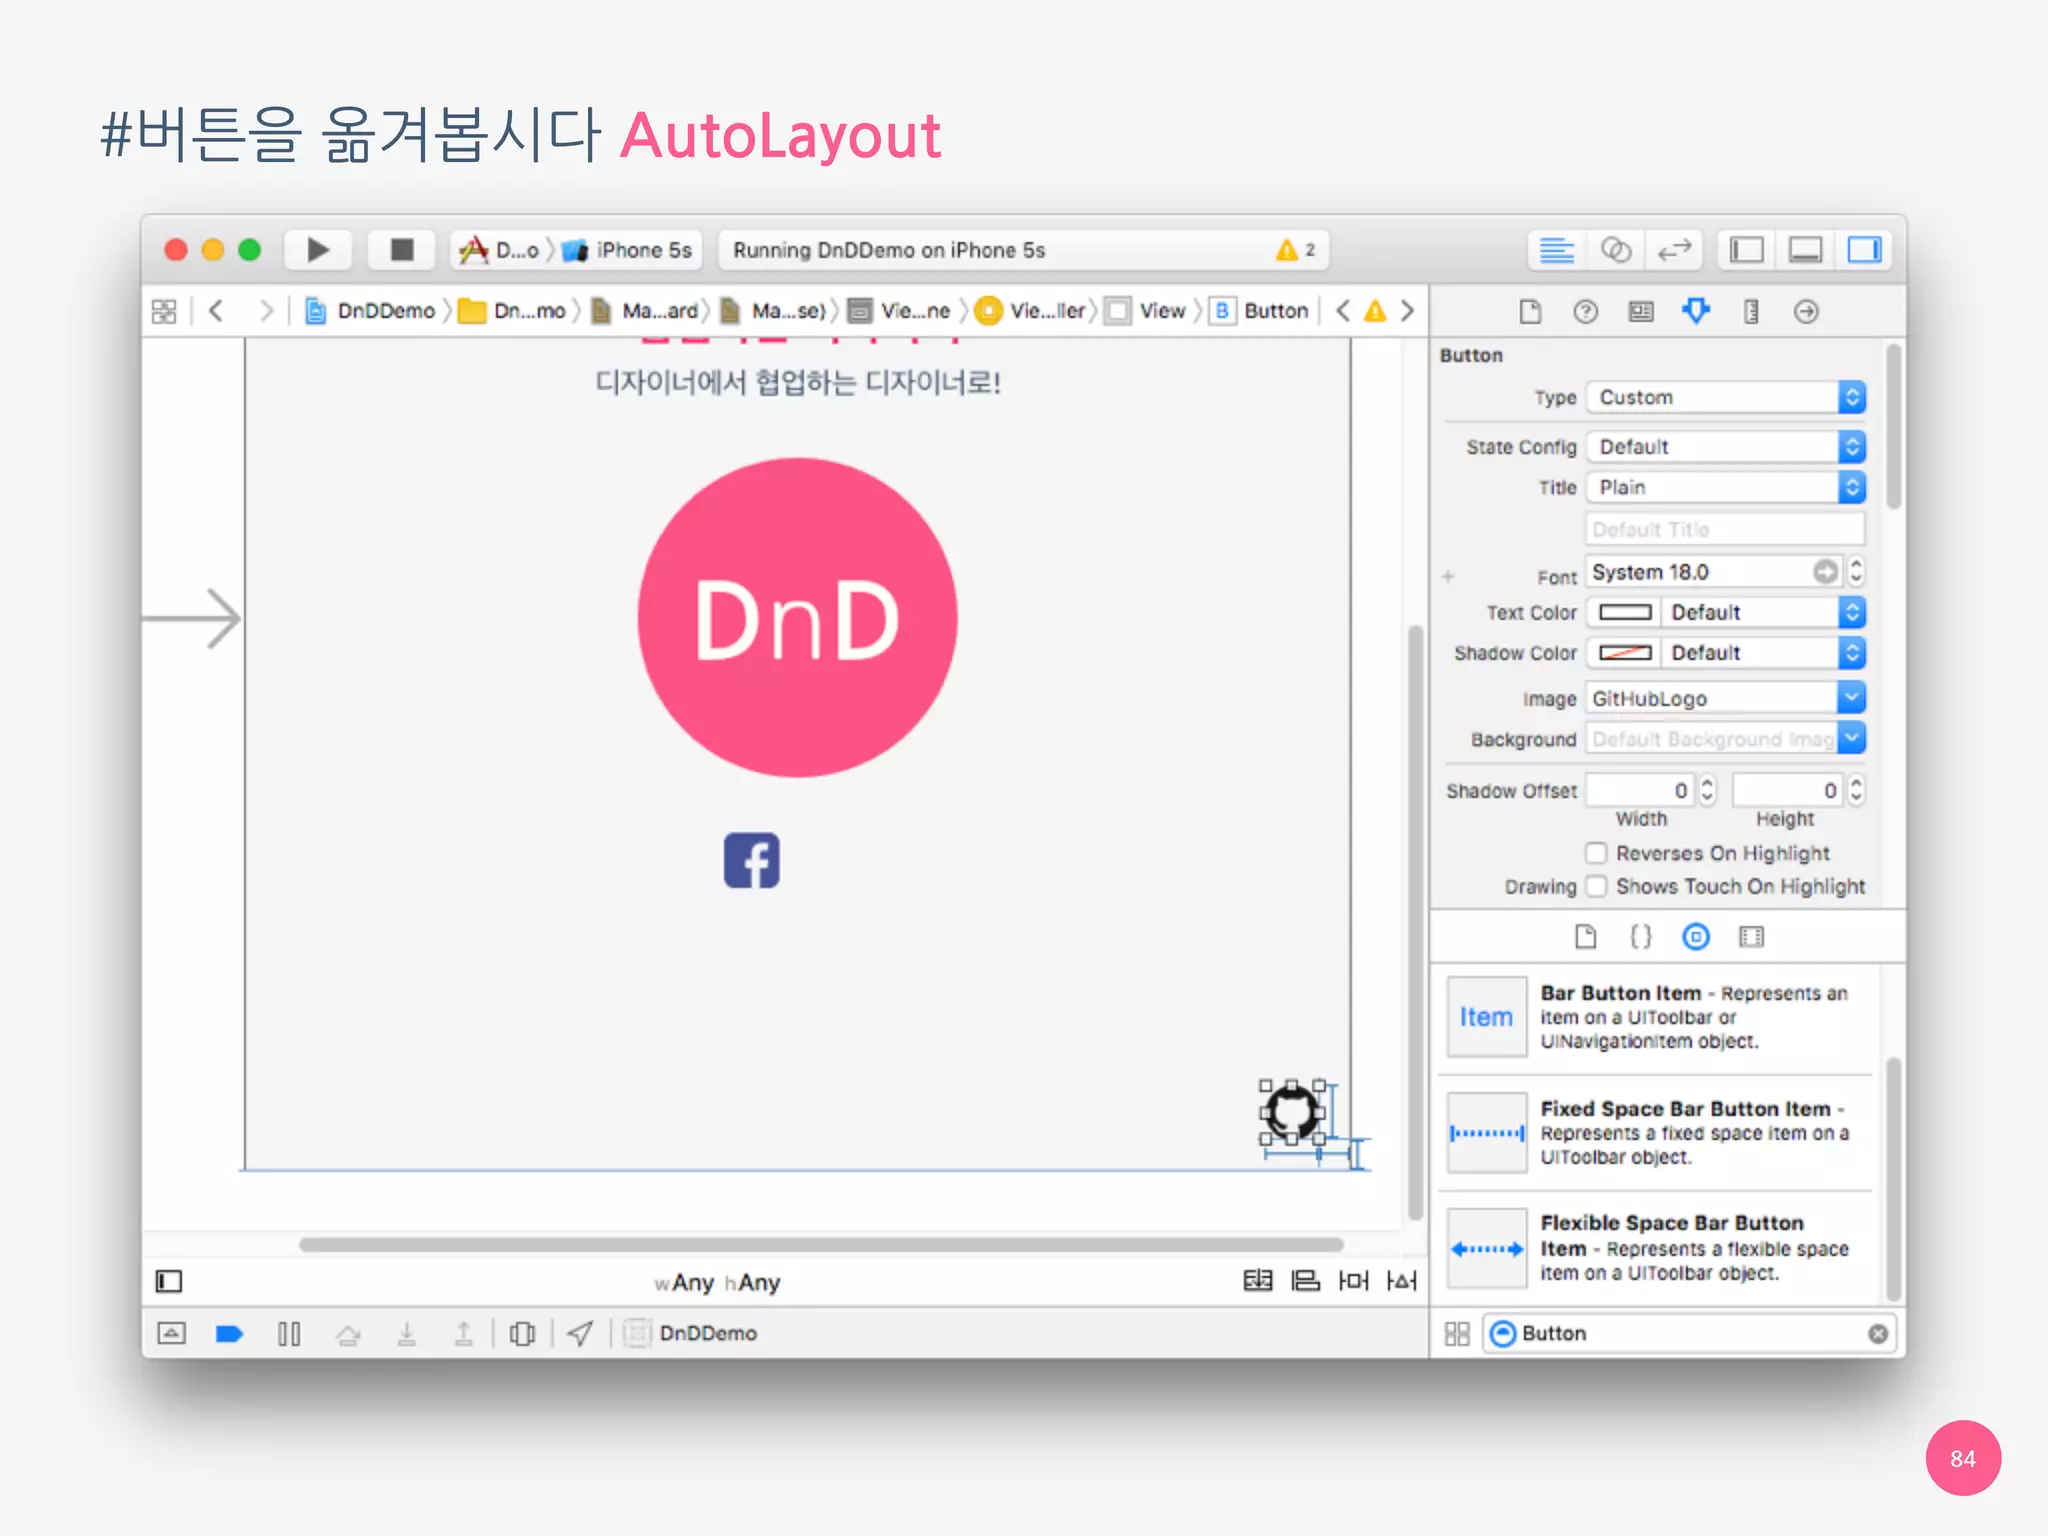Image resolution: width=2048 pixels, height=1536 pixels.
Task: Select Flexible Space Bar Button Item
Action: tap(1657, 1248)
